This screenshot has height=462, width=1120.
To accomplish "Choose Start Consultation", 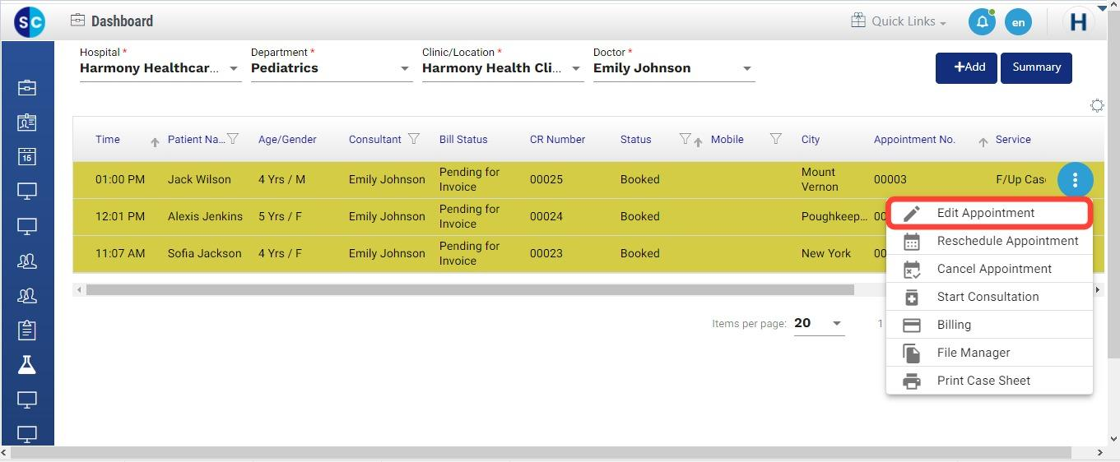I will coord(988,296).
